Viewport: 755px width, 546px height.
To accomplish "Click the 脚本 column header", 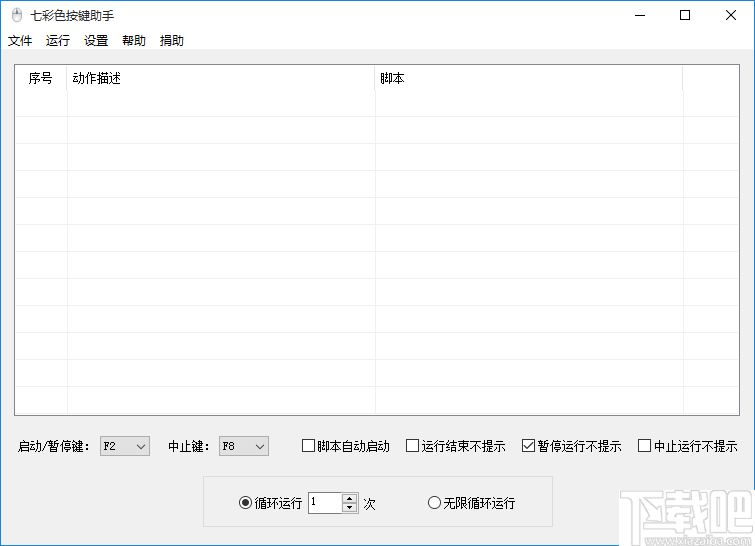I will (529, 78).
